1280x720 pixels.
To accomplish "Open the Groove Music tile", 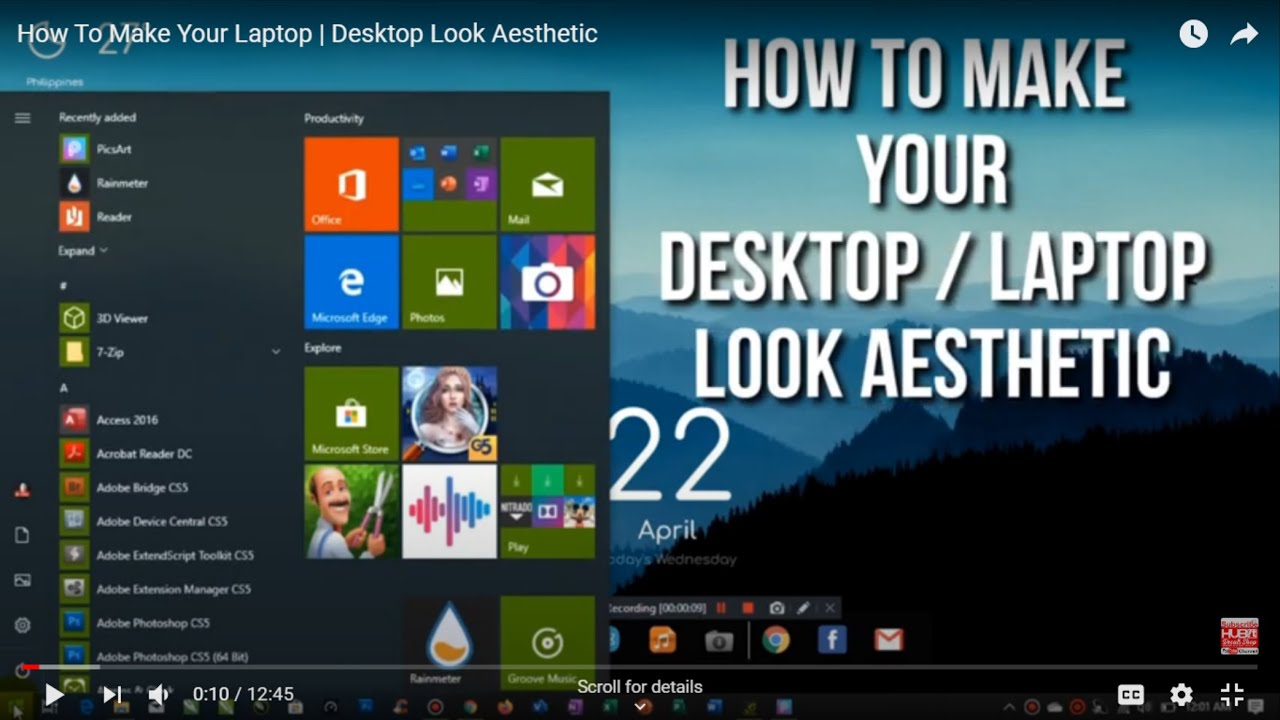I will tap(547, 642).
